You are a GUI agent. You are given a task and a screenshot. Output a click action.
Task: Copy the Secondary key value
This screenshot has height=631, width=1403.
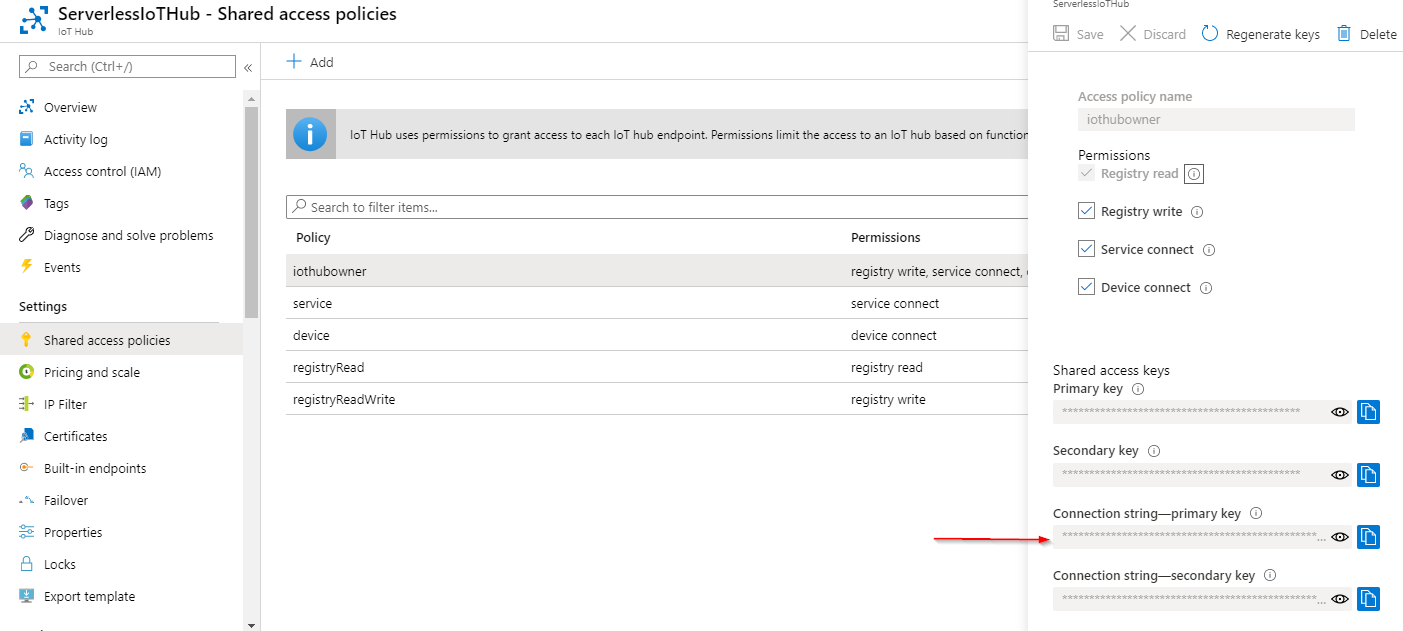point(1368,474)
